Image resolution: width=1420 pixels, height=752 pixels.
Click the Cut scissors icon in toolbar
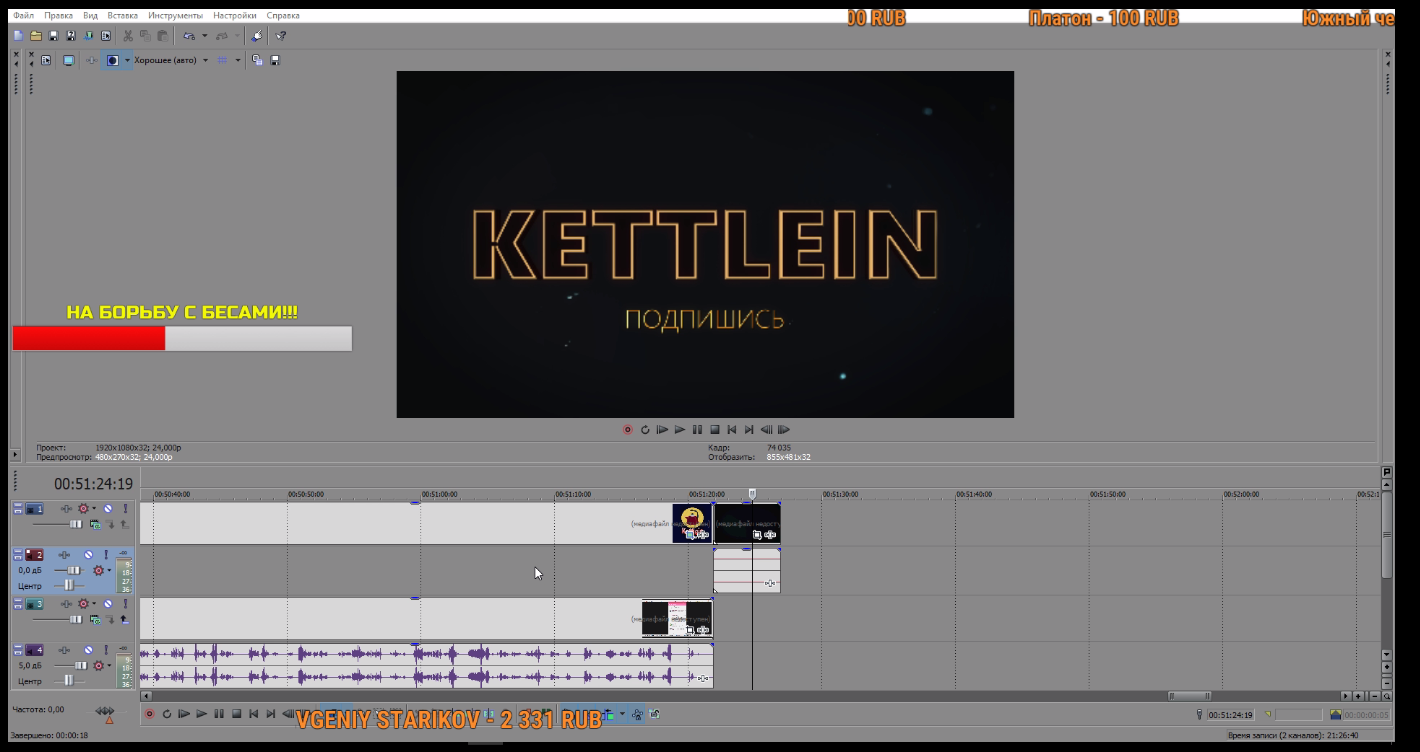point(128,36)
